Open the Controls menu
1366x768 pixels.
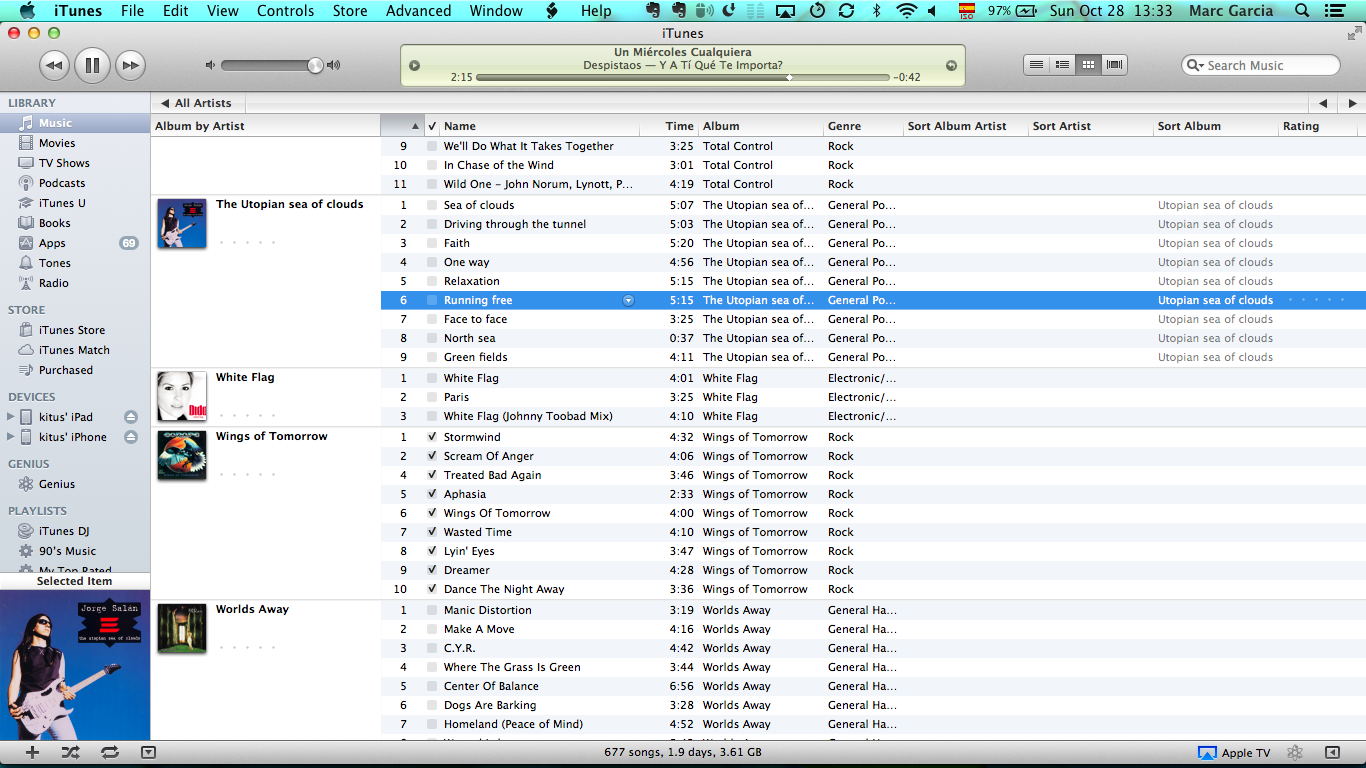286,11
